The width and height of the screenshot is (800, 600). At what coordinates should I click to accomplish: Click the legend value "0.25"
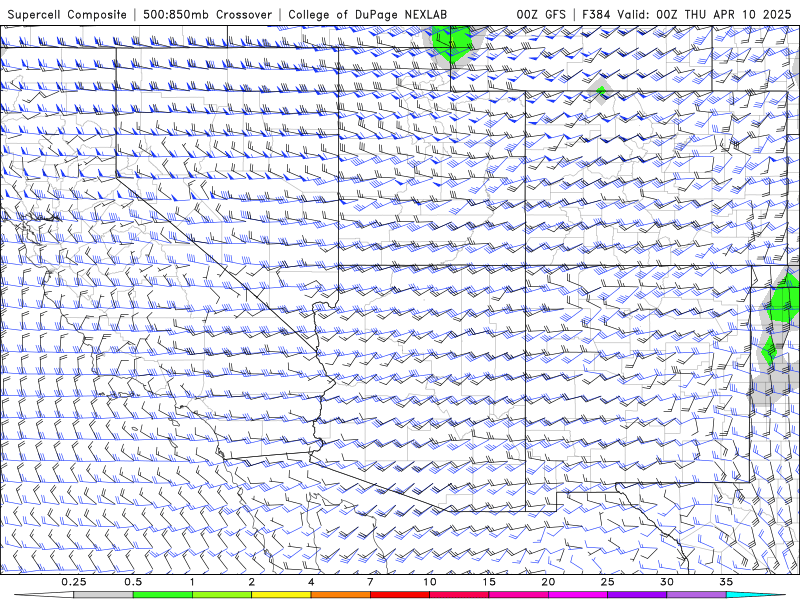pos(74,582)
